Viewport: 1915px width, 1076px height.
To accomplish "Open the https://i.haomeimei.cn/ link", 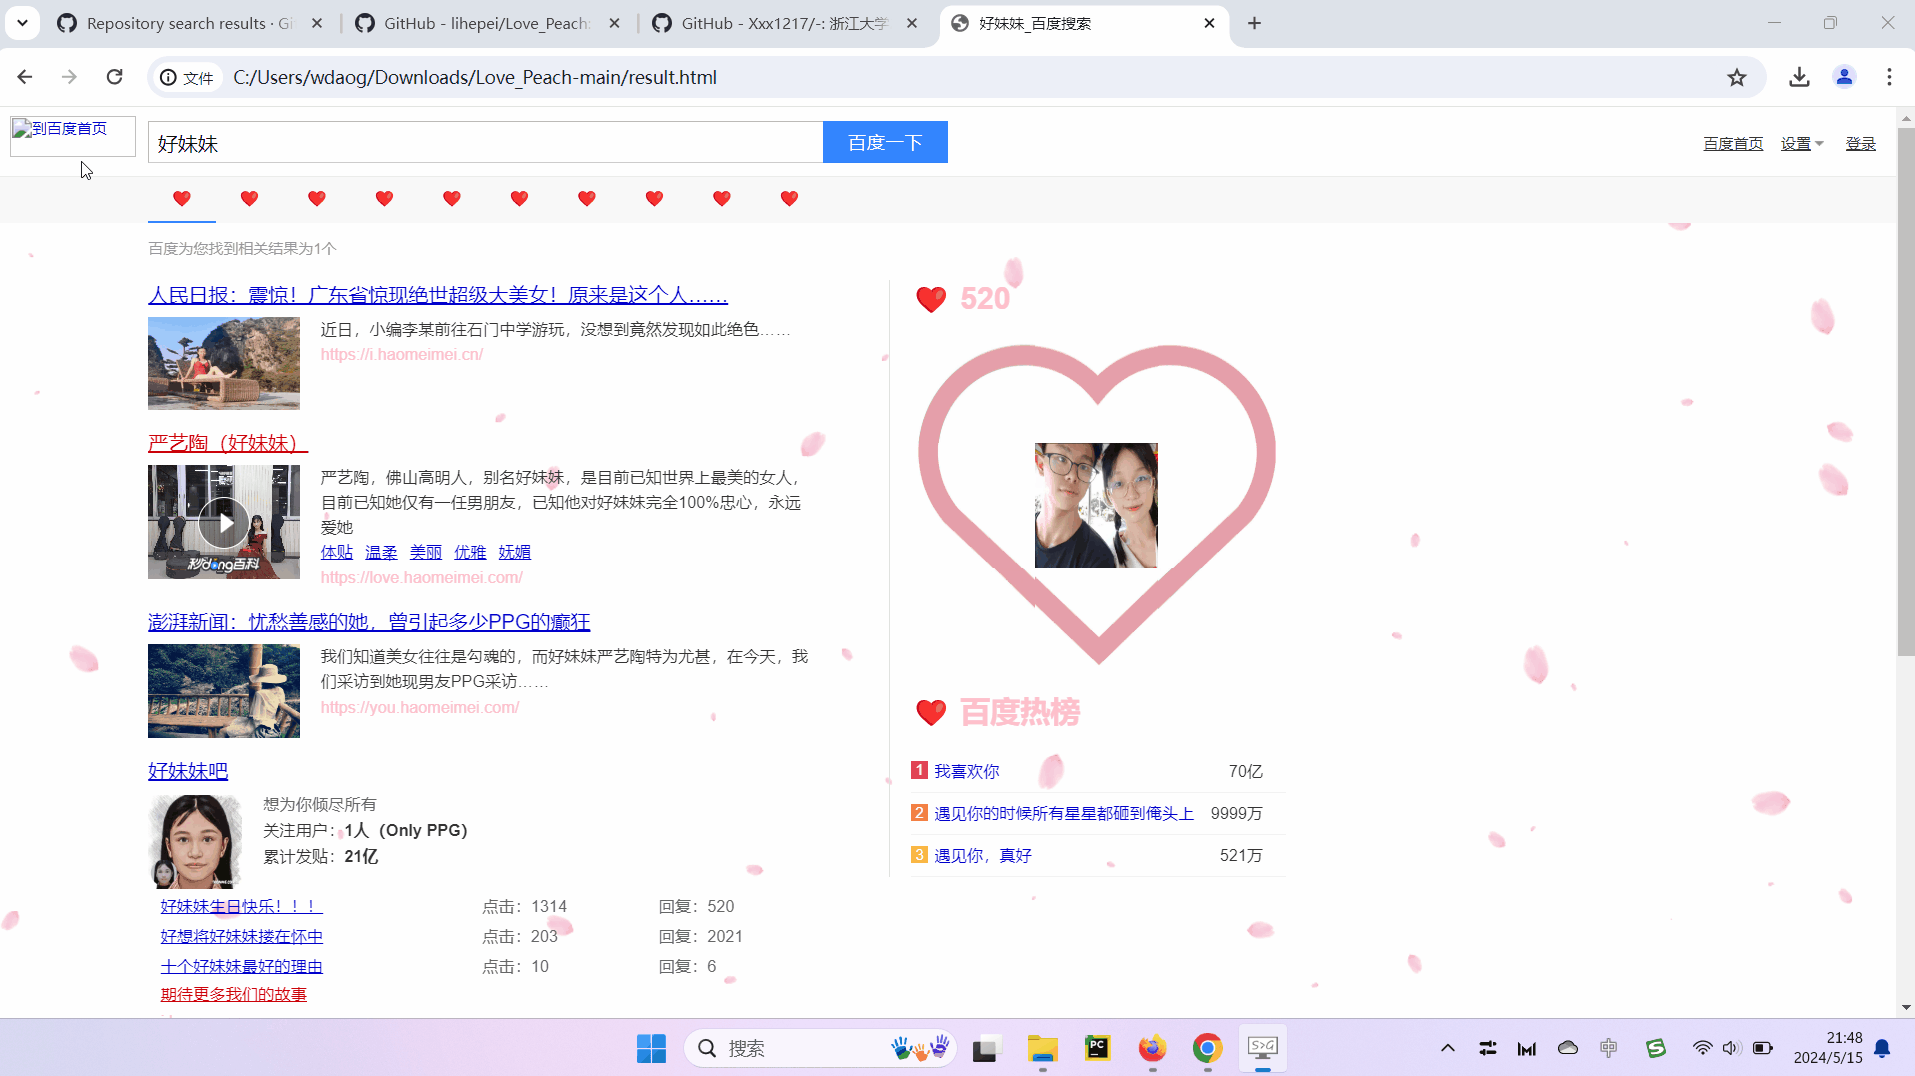I will click(x=402, y=354).
